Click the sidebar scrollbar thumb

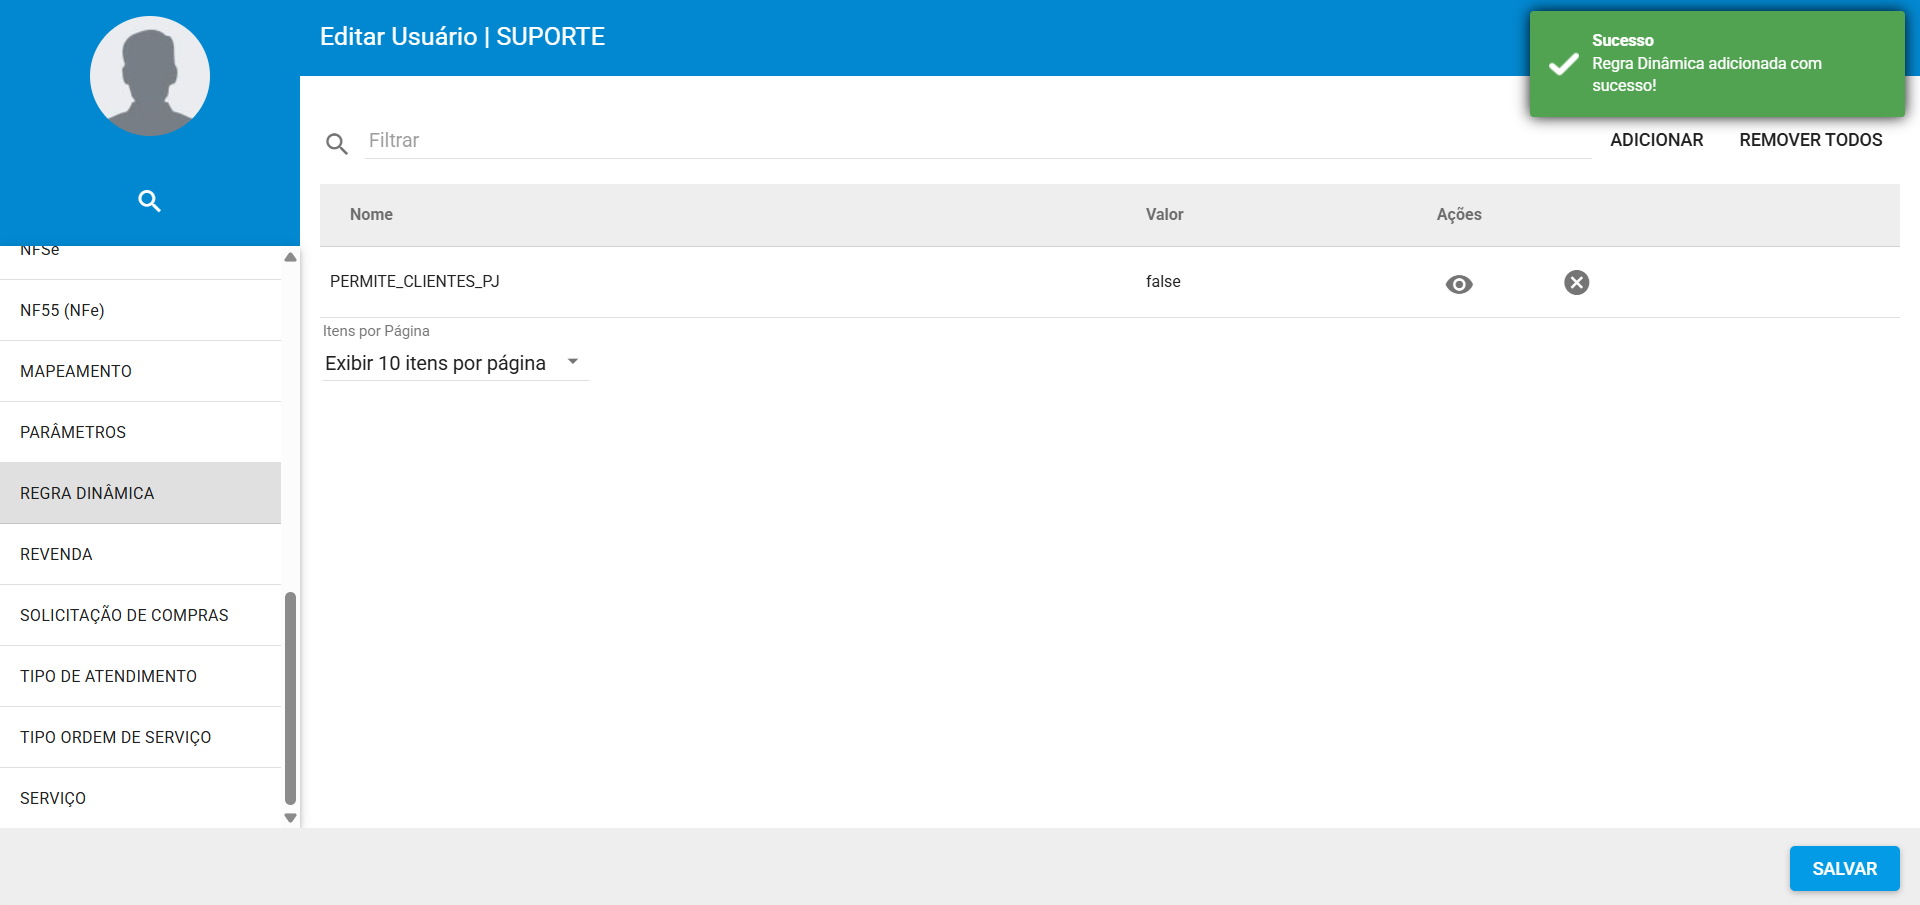pyautogui.click(x=290, y=698)
